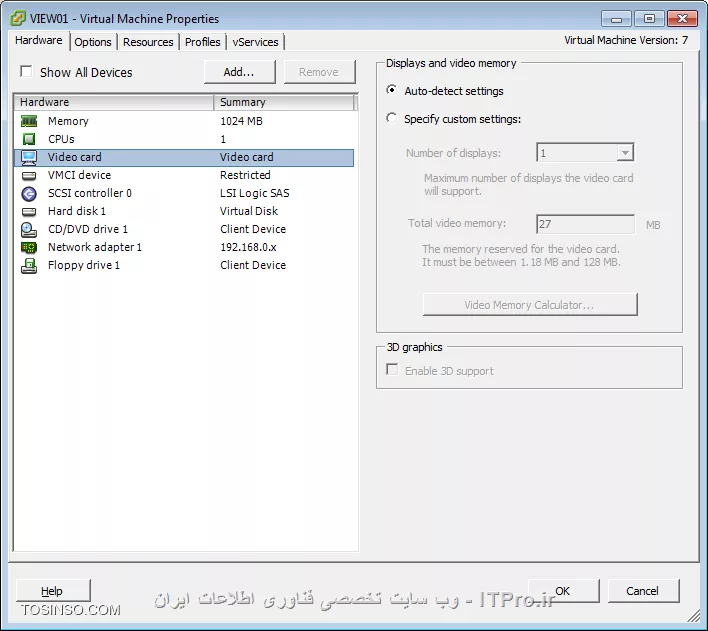Close the Virtual Machine Properties window

tap(682, 19)
